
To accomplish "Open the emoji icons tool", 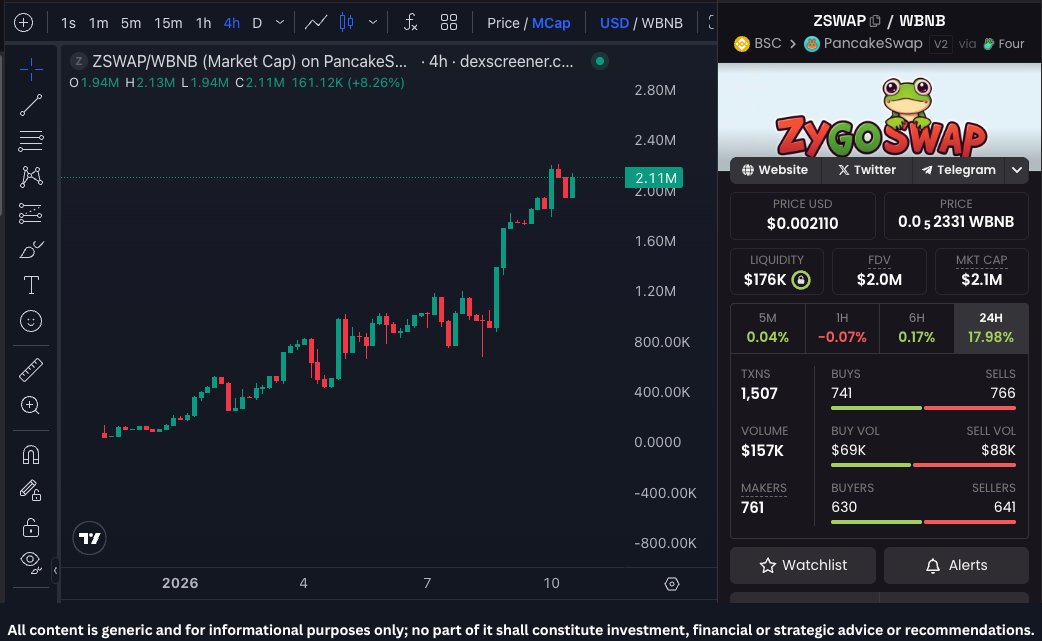I will 31,321.
